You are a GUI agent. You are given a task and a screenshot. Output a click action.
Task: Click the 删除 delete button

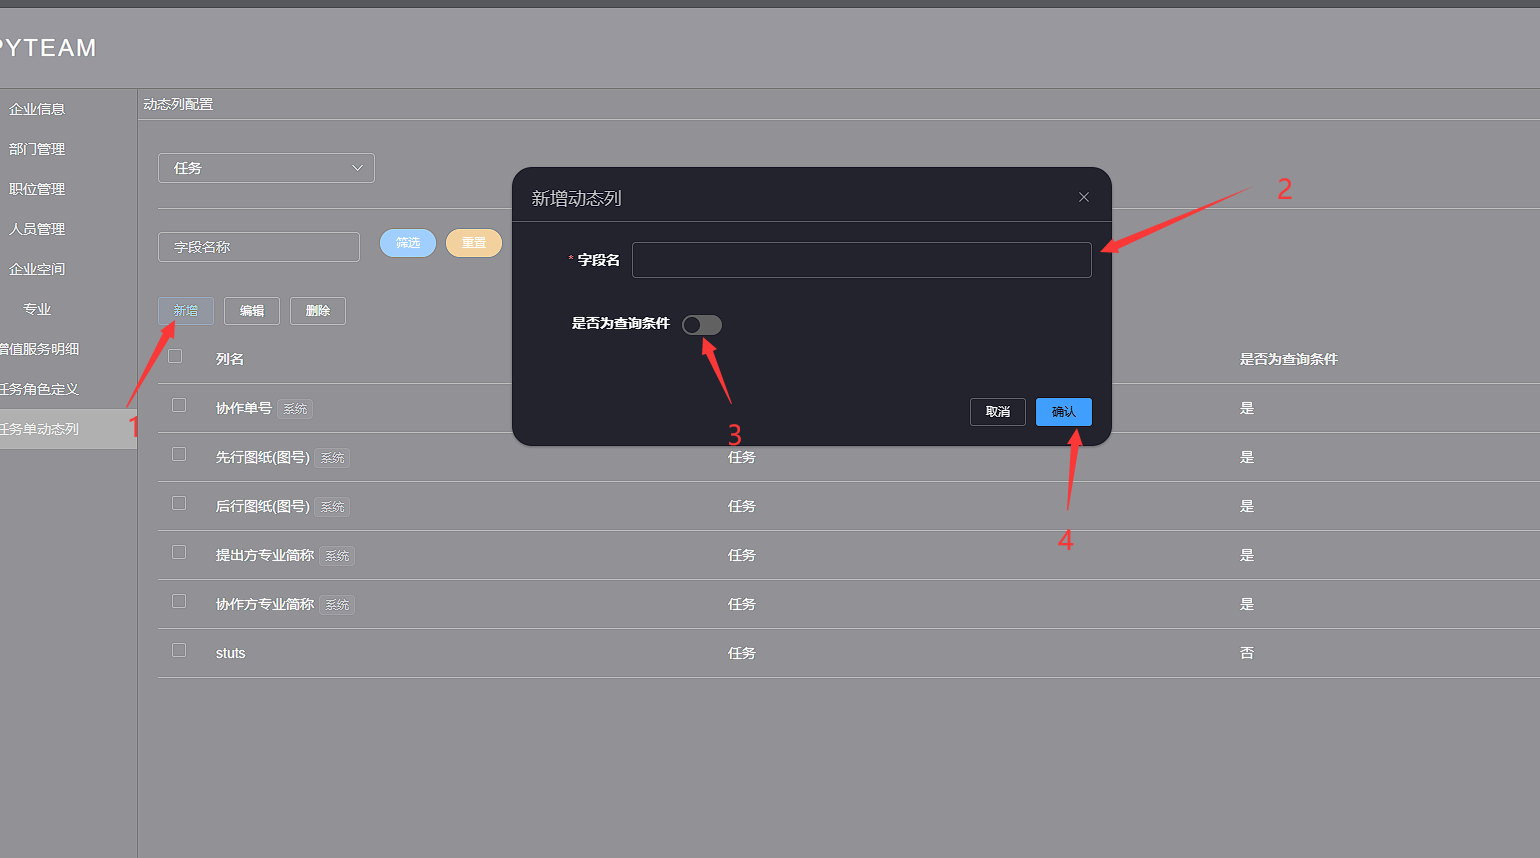coord(318,311)
